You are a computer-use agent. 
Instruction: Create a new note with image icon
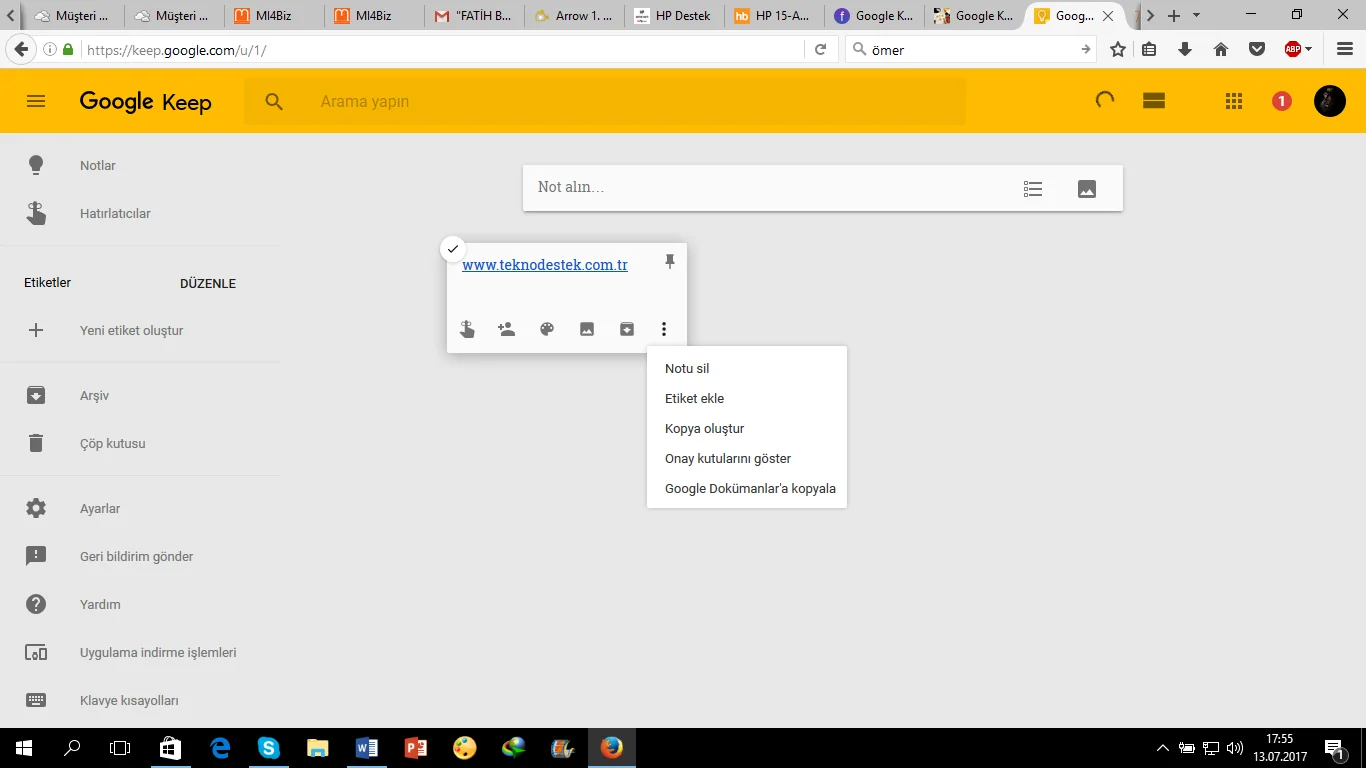point(1087,189)
